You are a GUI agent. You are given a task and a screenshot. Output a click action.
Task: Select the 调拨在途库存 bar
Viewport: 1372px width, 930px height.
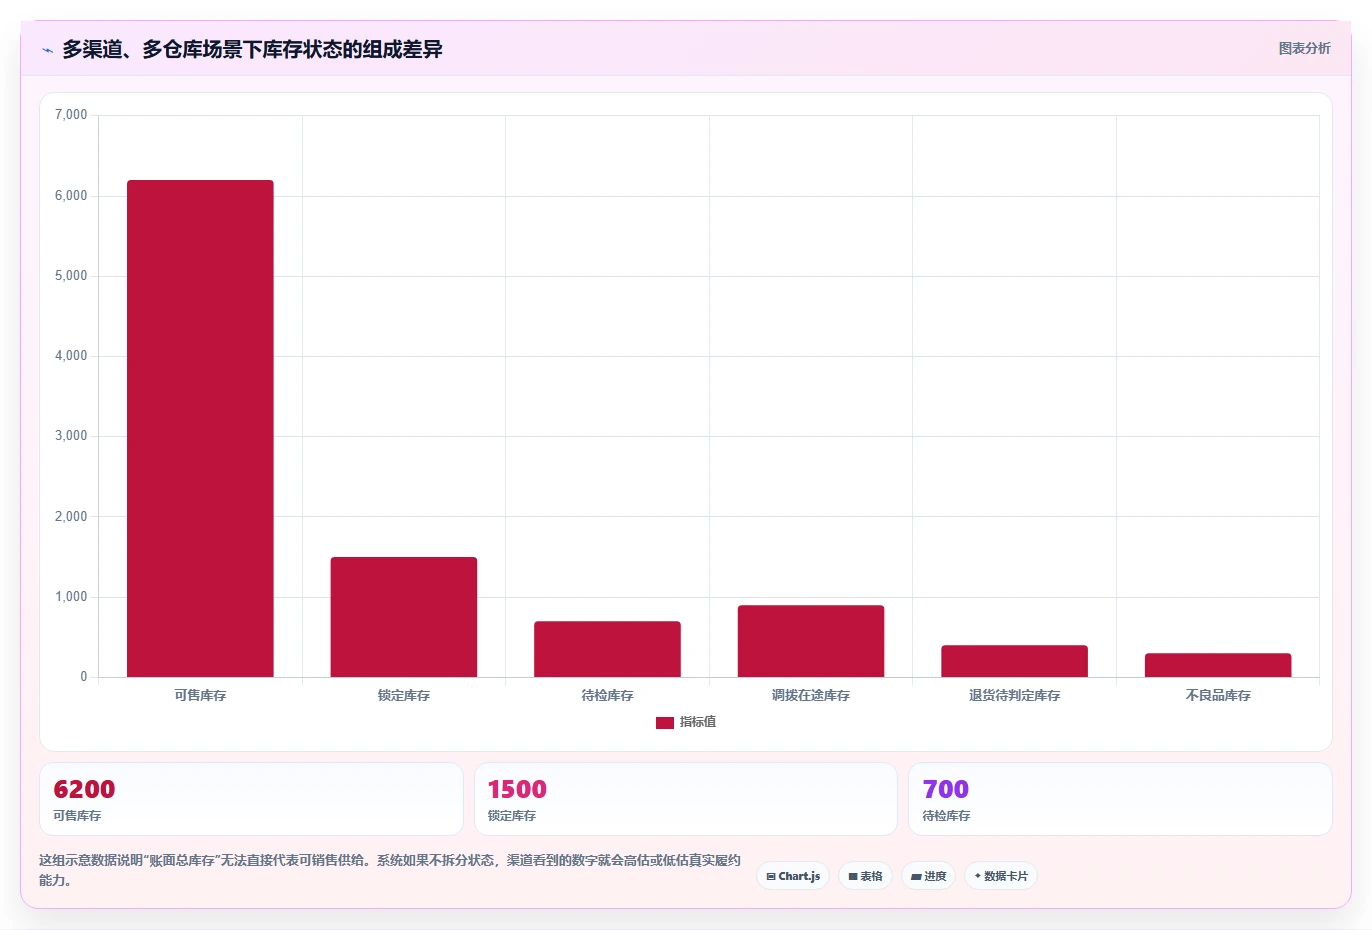[811, 641]
